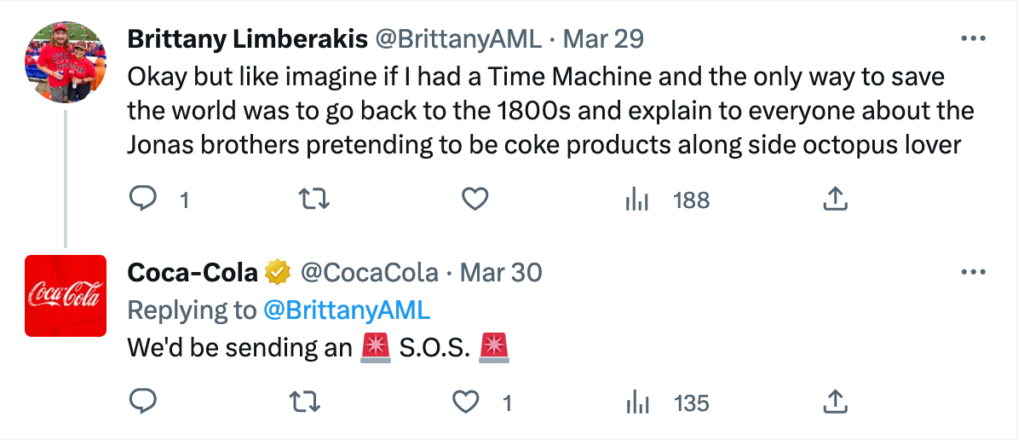
Task: Open more options on Brittany's tweet
Action: 972,39
